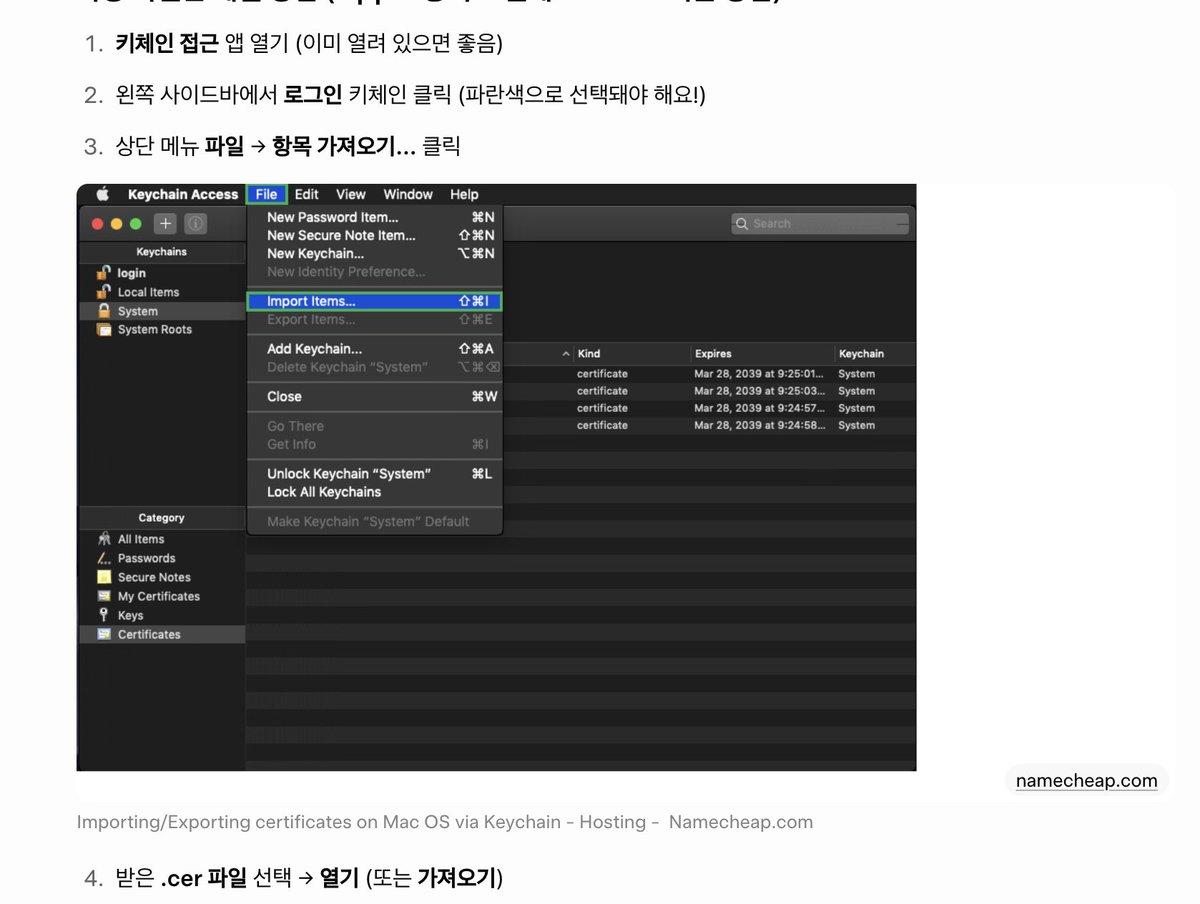Click the plus add-item toolbar button
Image resolution: width=1200 pixels, height=904 pixels.
tap(165, 224)
